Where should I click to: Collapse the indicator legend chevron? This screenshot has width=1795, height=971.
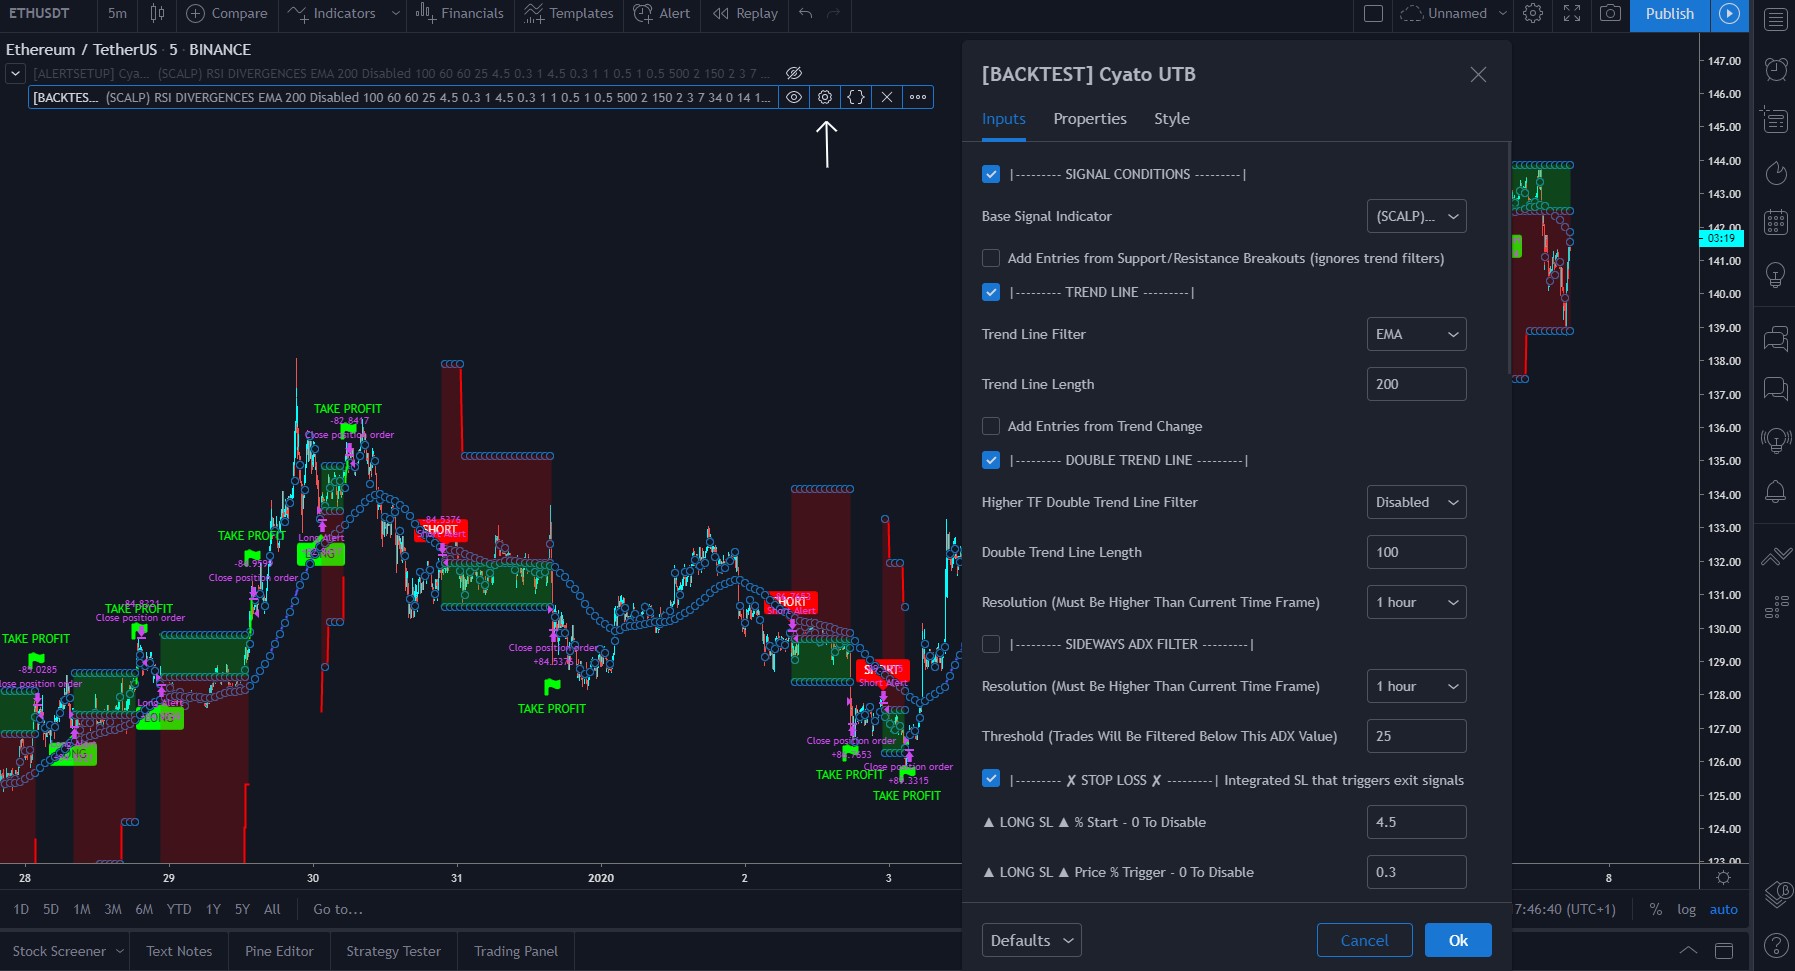tap(15, 73)
